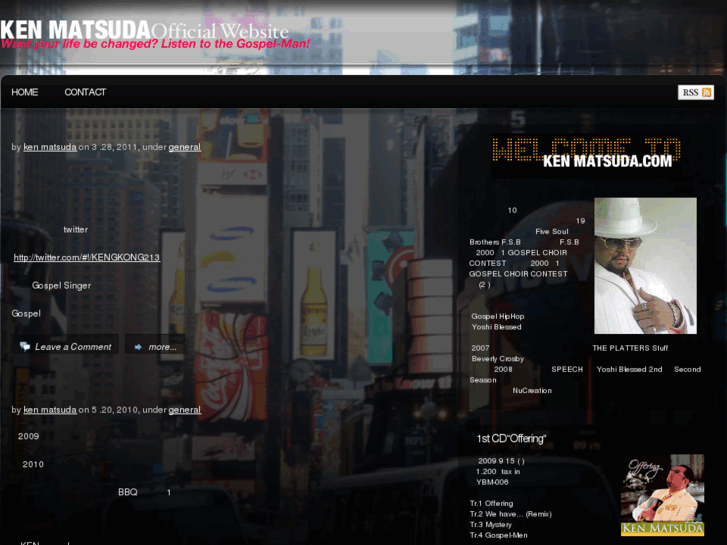Open general category link on 5.20, 2010 post
This screenshot has height=545, width=727.
[185, 410]
